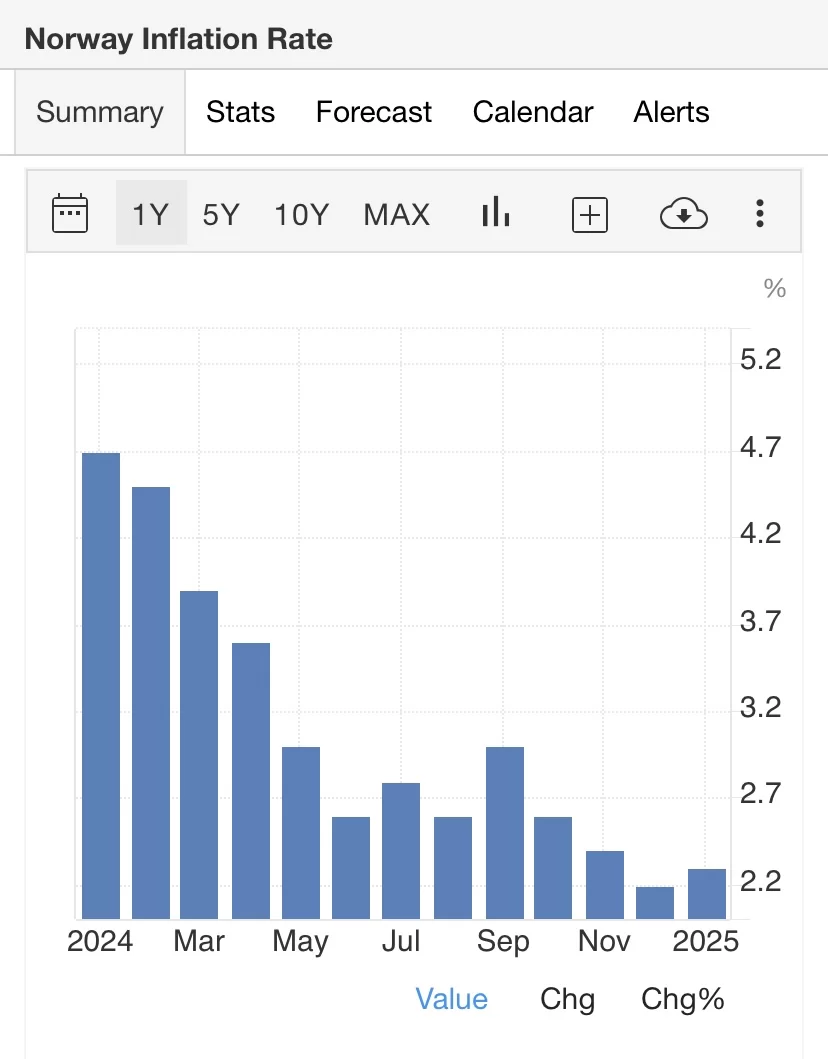Click the Norway Inflation Rate heading

coord(178,40)
